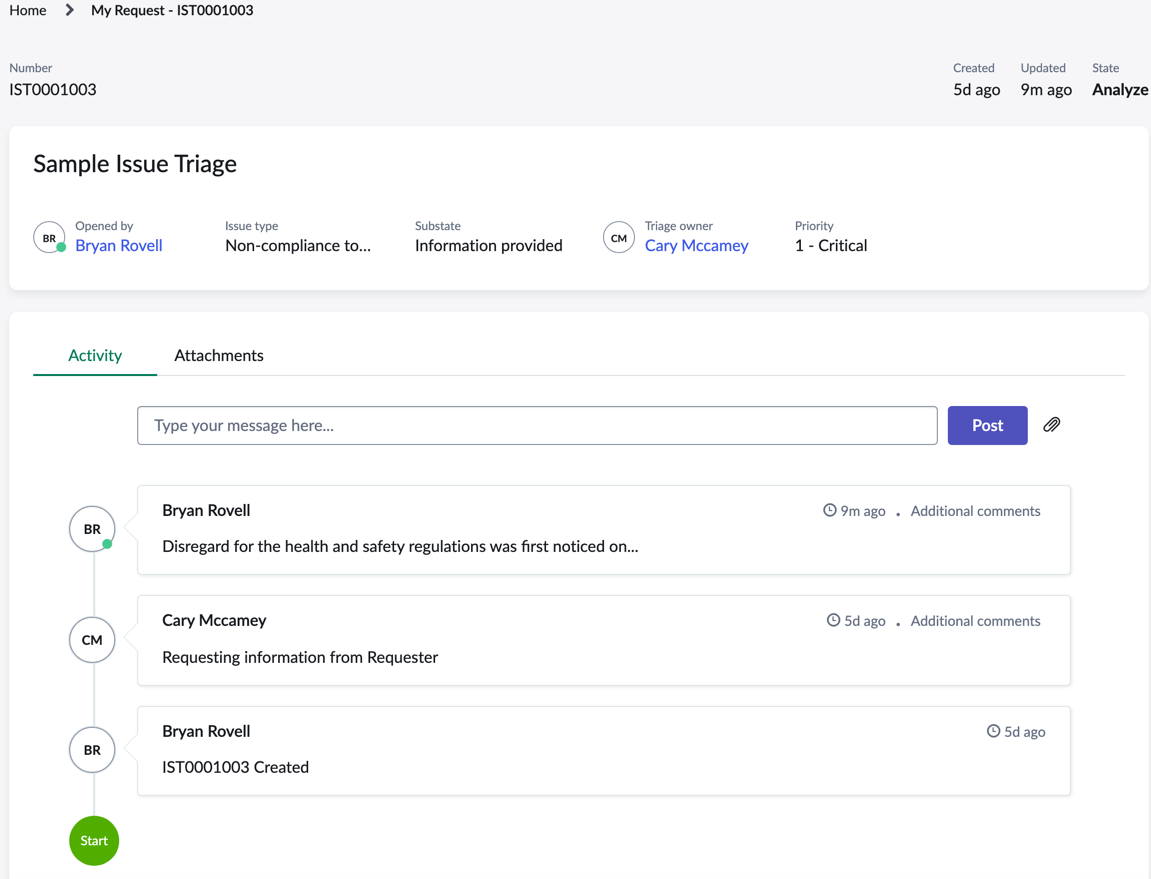This screenshot has height=879, width=1151.
Task: Click clock icon on Cary Mccamey comment
Action: click(x=833, y=621)
